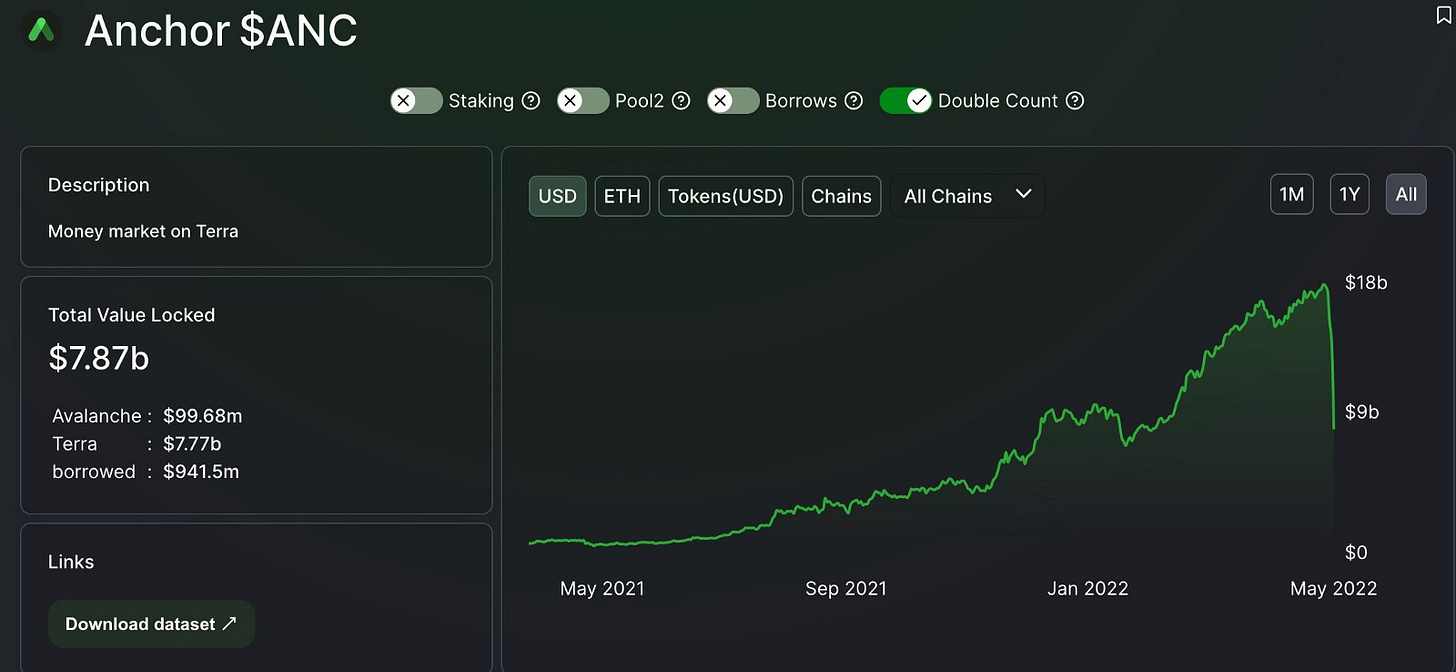Screen dimensions: 1456x672
Task: Click the $7.87b total value figure
Action: [x=99, y=358]
